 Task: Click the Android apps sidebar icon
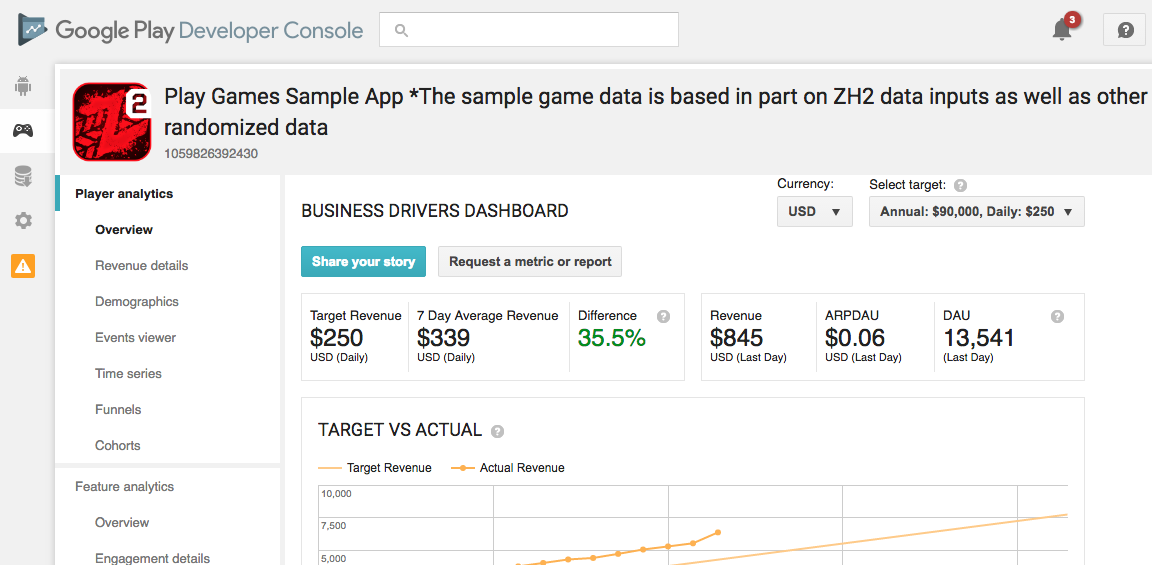(x=22, y=86)
